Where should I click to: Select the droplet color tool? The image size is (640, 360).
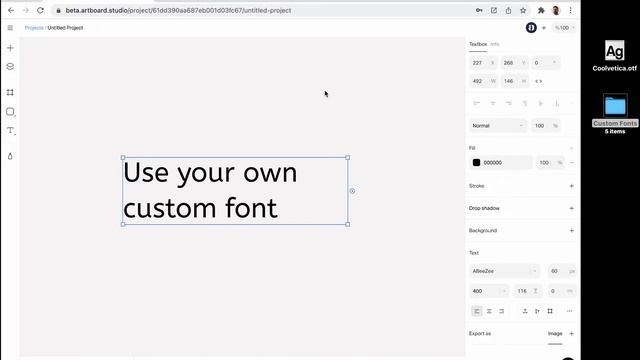[10, 156]
